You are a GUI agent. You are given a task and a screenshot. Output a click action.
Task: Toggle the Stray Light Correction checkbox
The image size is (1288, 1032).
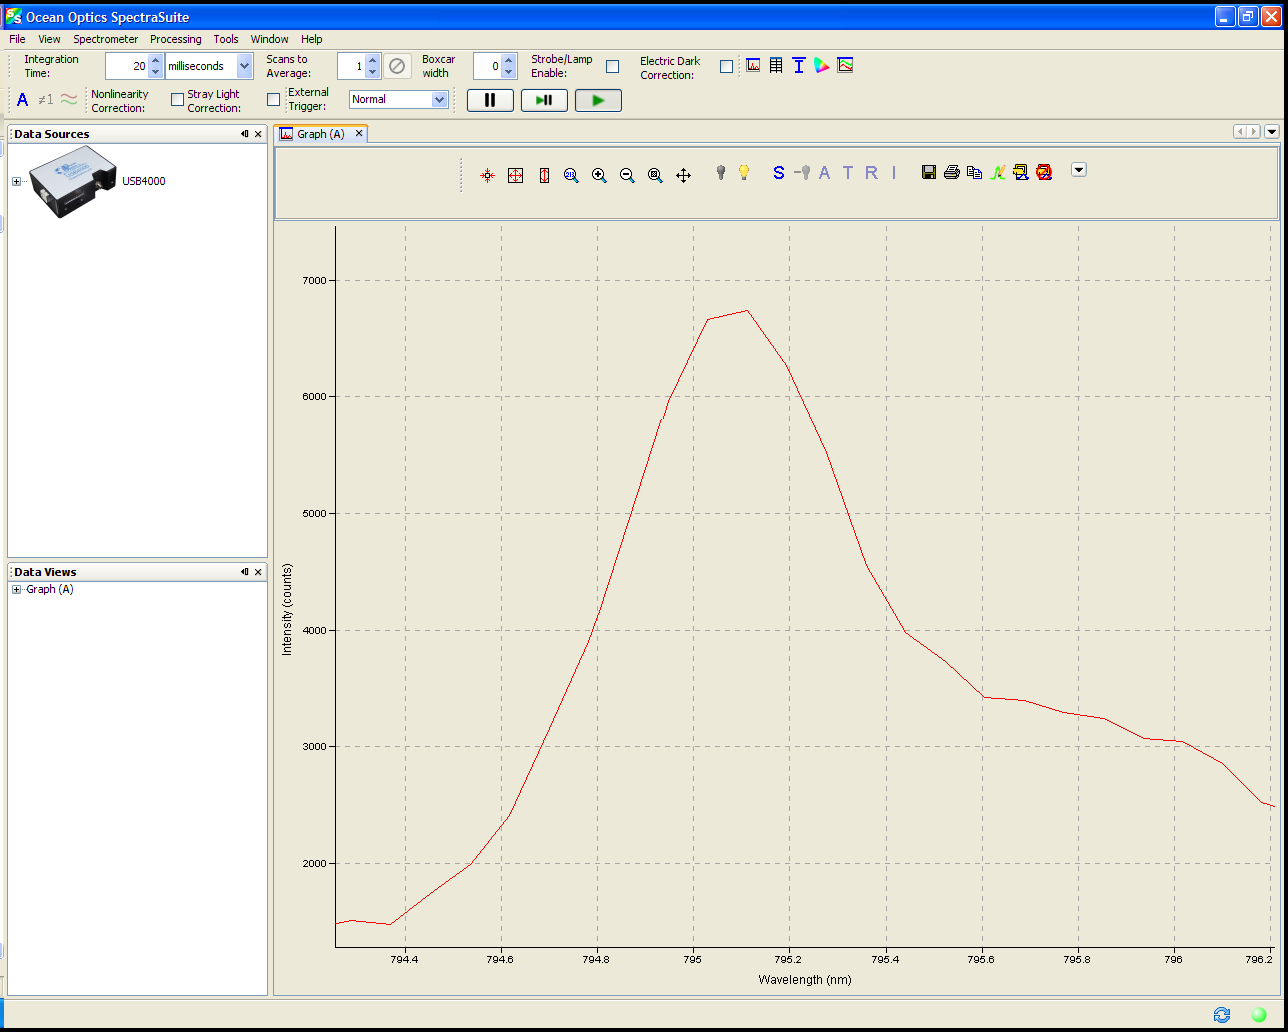(274, 99)
